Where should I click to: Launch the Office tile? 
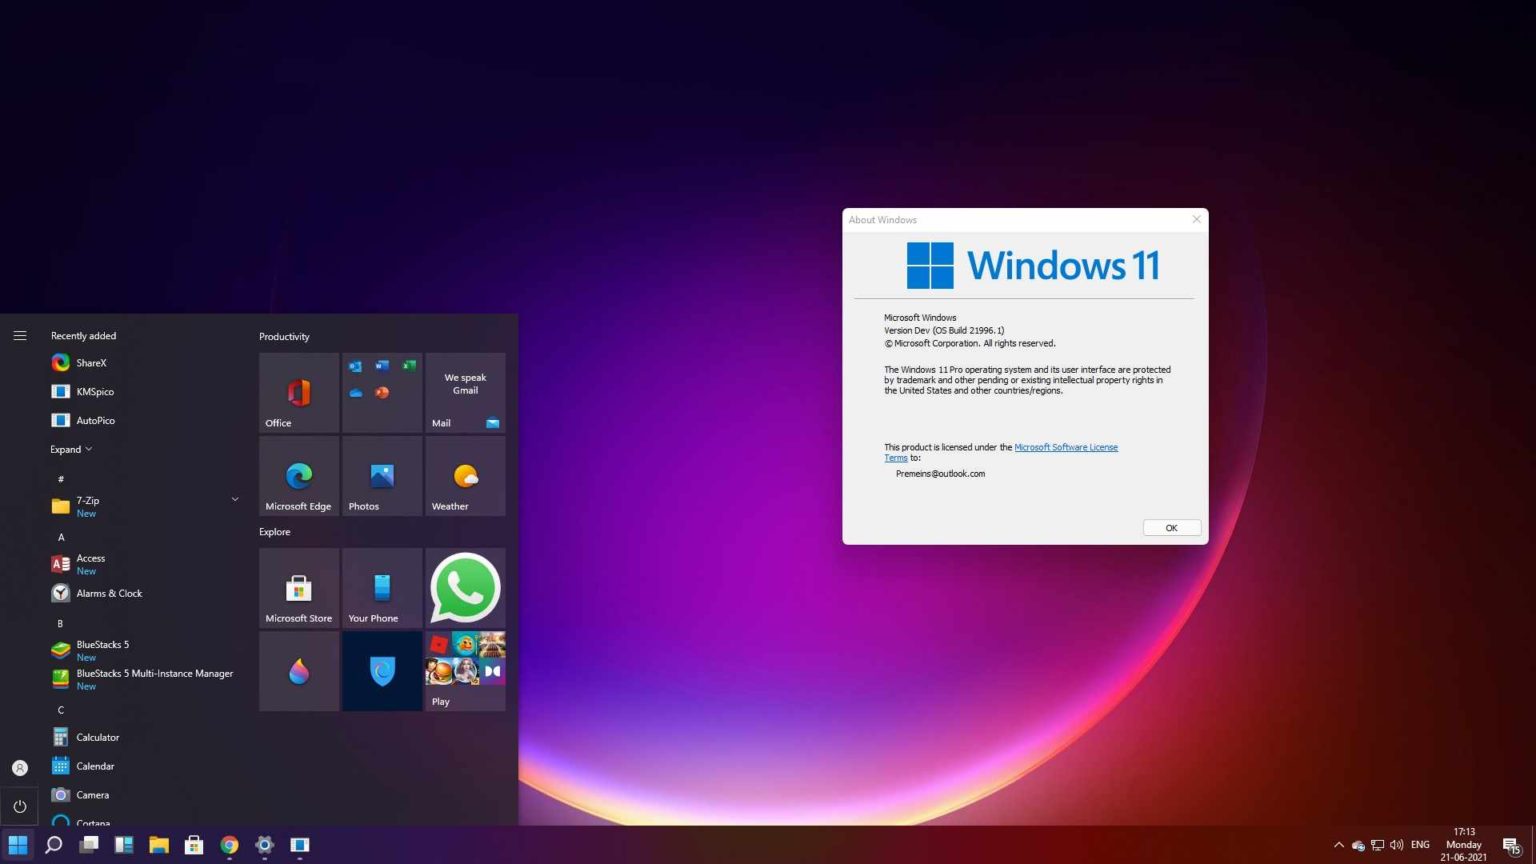click(x=298, y=392)
